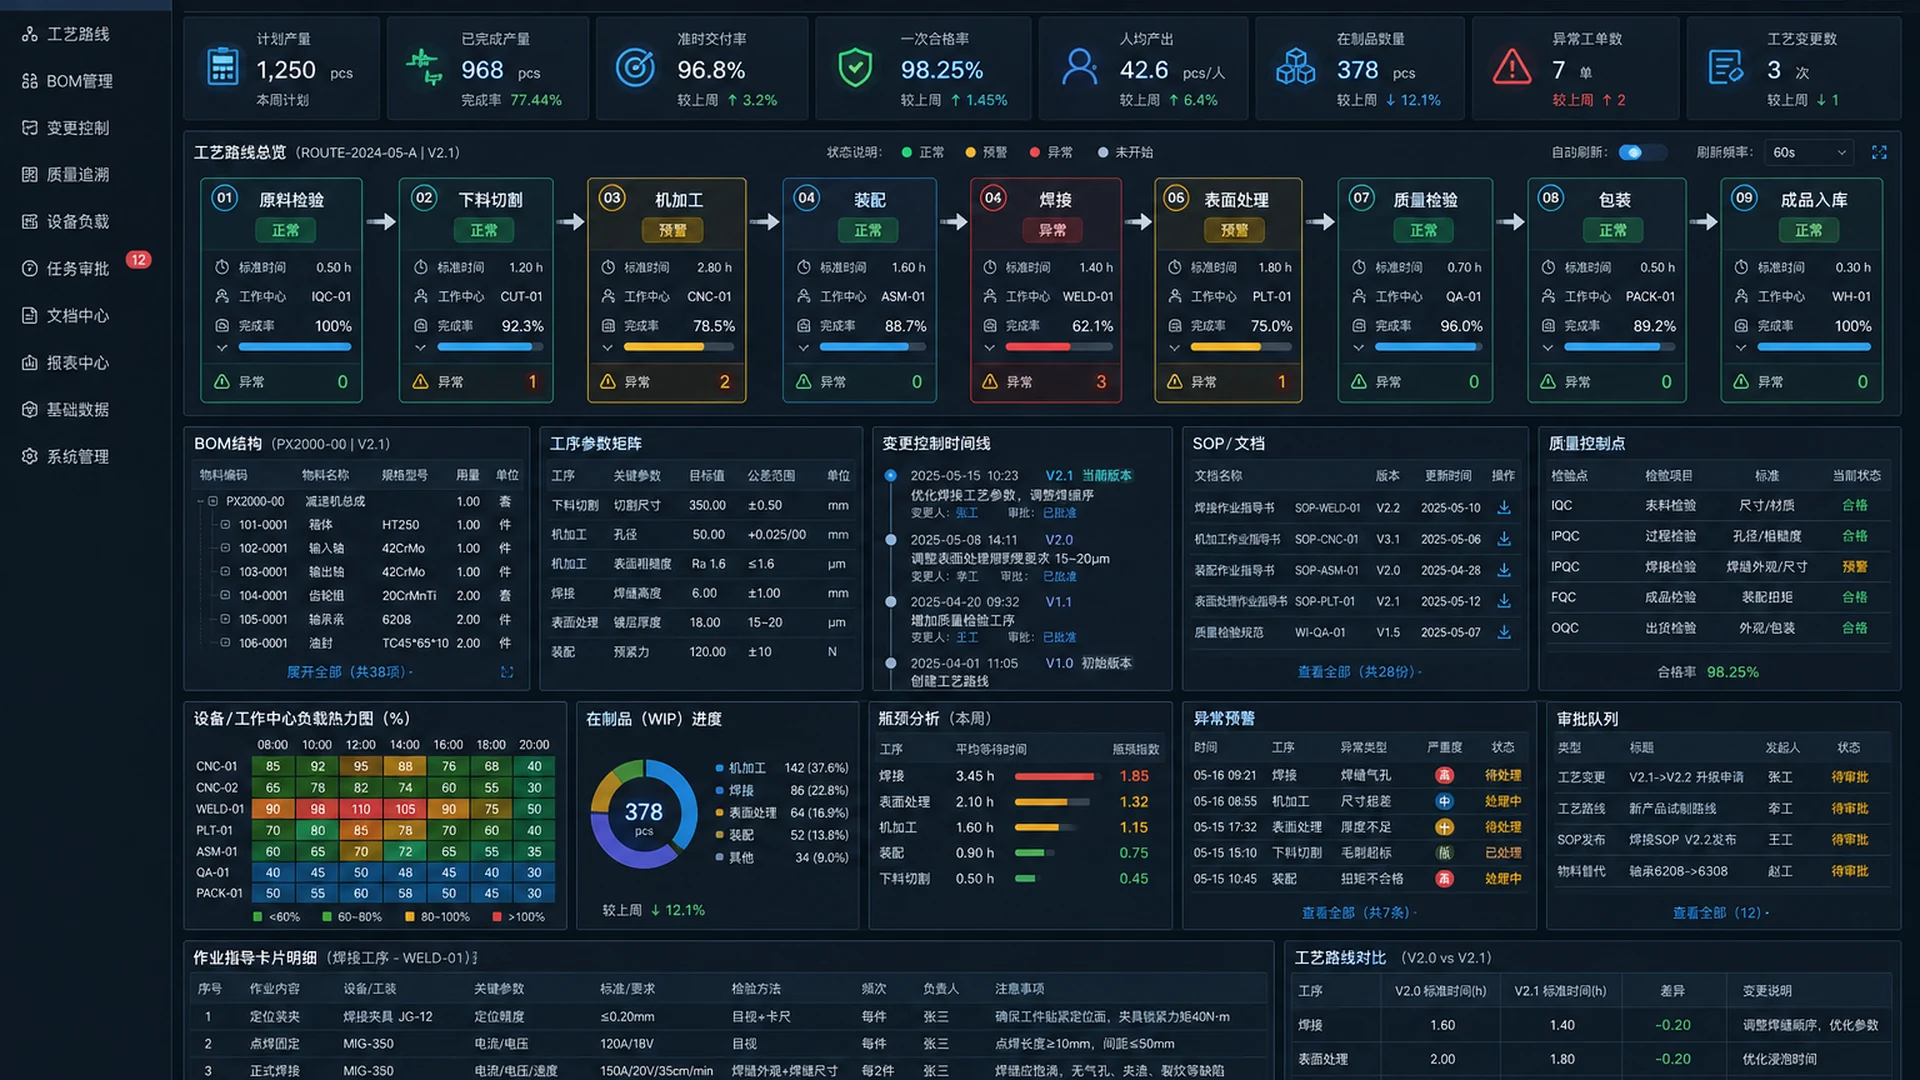
Task: Click the 焊接 bottleneck index 1.85
Action: tap(1134, 776)
